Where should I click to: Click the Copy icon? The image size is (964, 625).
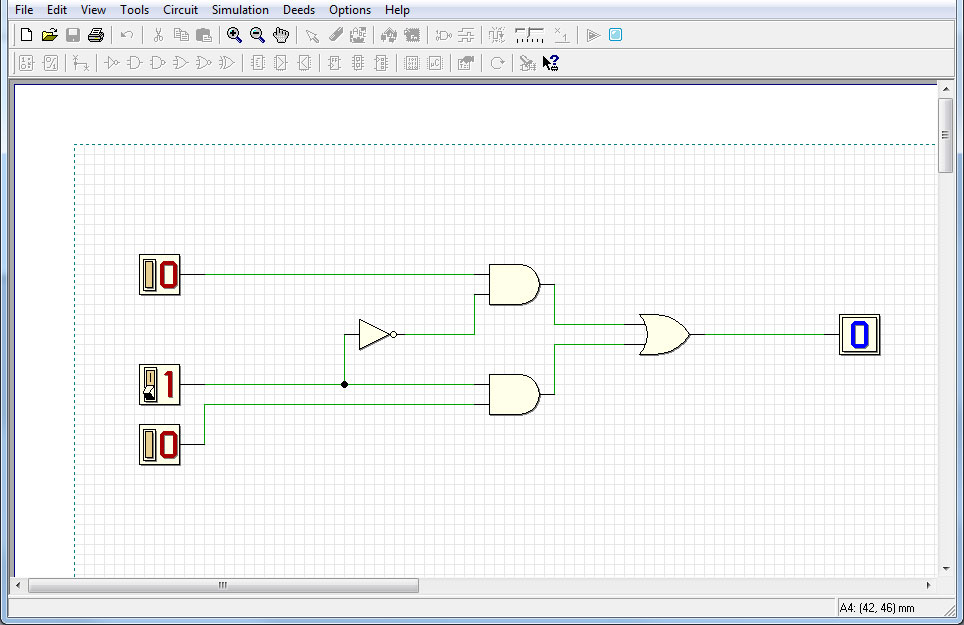181,35
